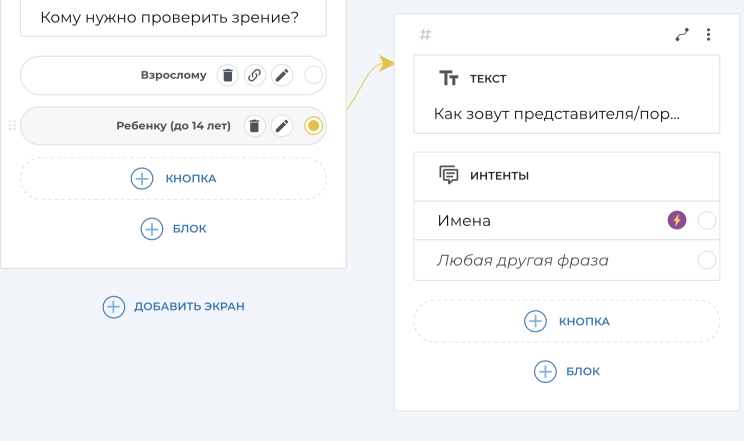The height and width of the screenshot is (441, 744).
Task: Click the ИНТЕНТЫ block header
Action: (x=567, y=176)
